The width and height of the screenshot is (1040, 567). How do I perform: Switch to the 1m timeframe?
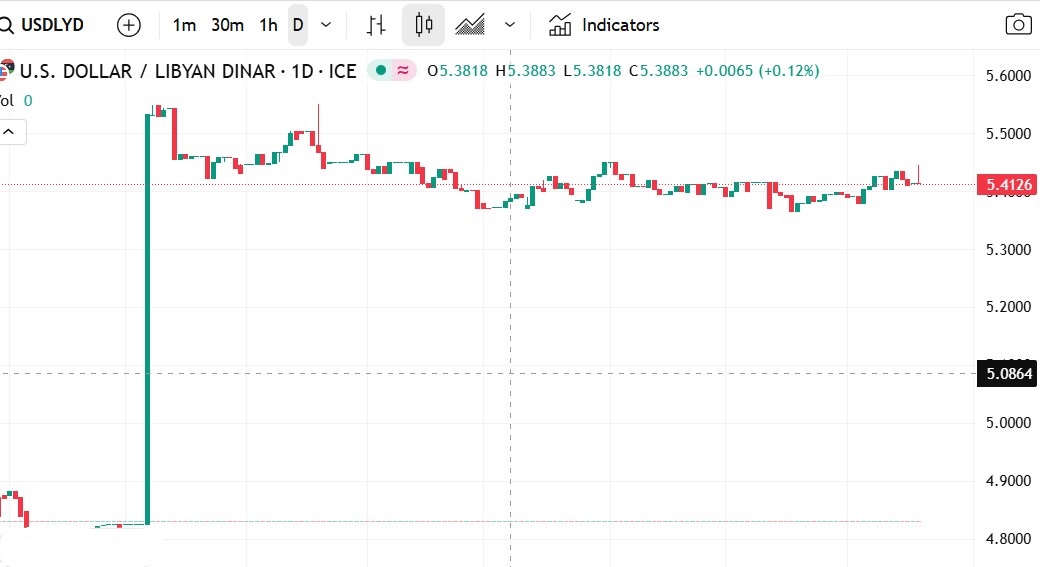point(184,25)
